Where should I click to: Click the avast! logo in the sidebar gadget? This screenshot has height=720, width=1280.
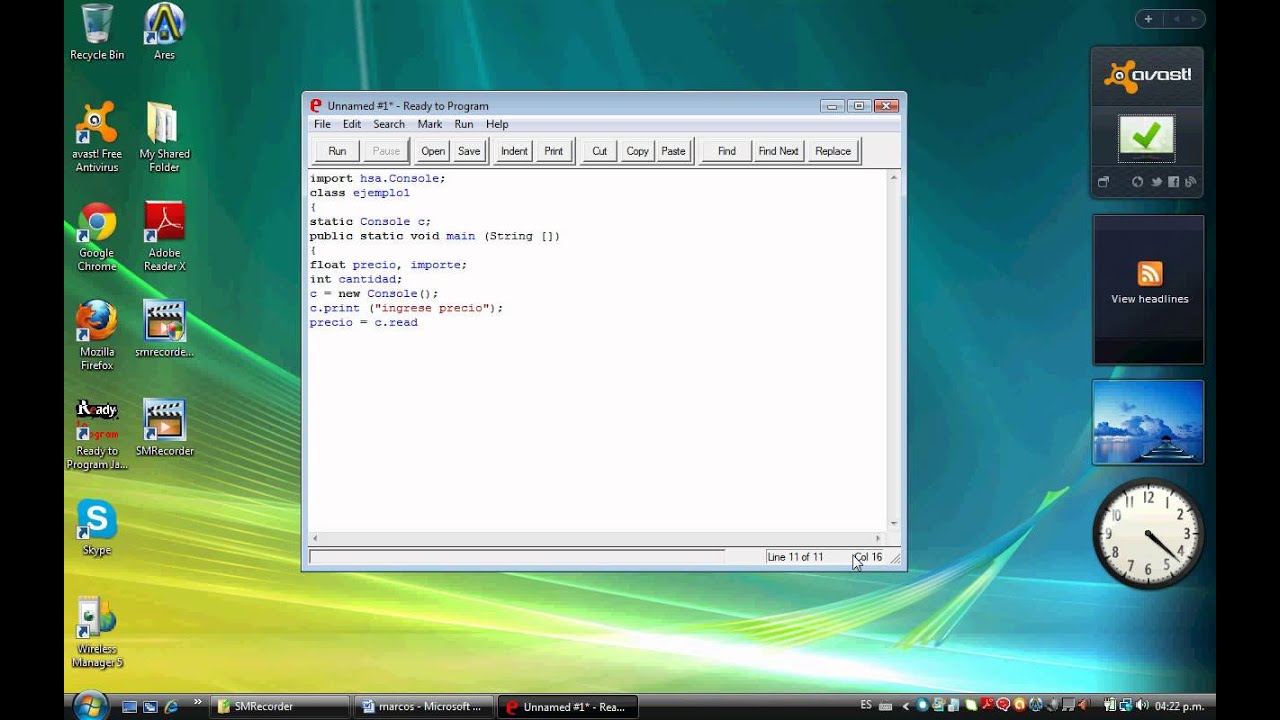[x=1147, y=75]
